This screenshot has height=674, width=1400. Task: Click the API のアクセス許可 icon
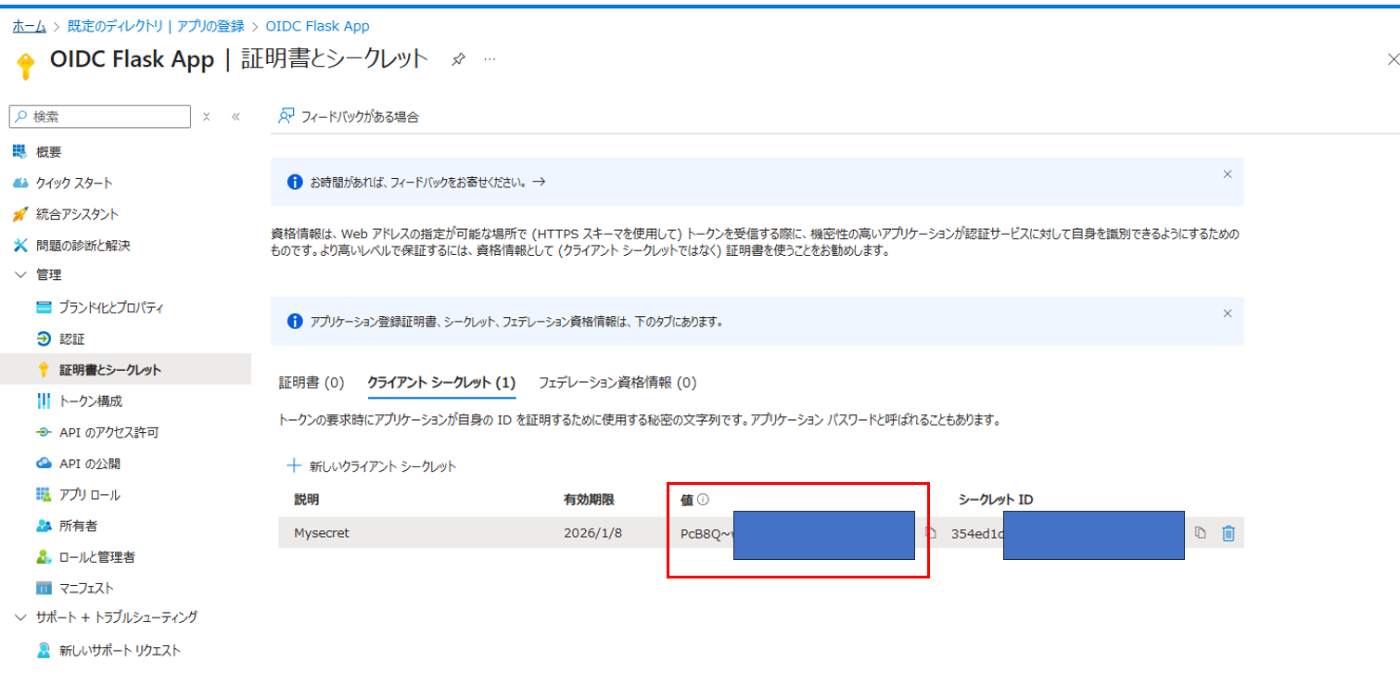click(43, 433)
